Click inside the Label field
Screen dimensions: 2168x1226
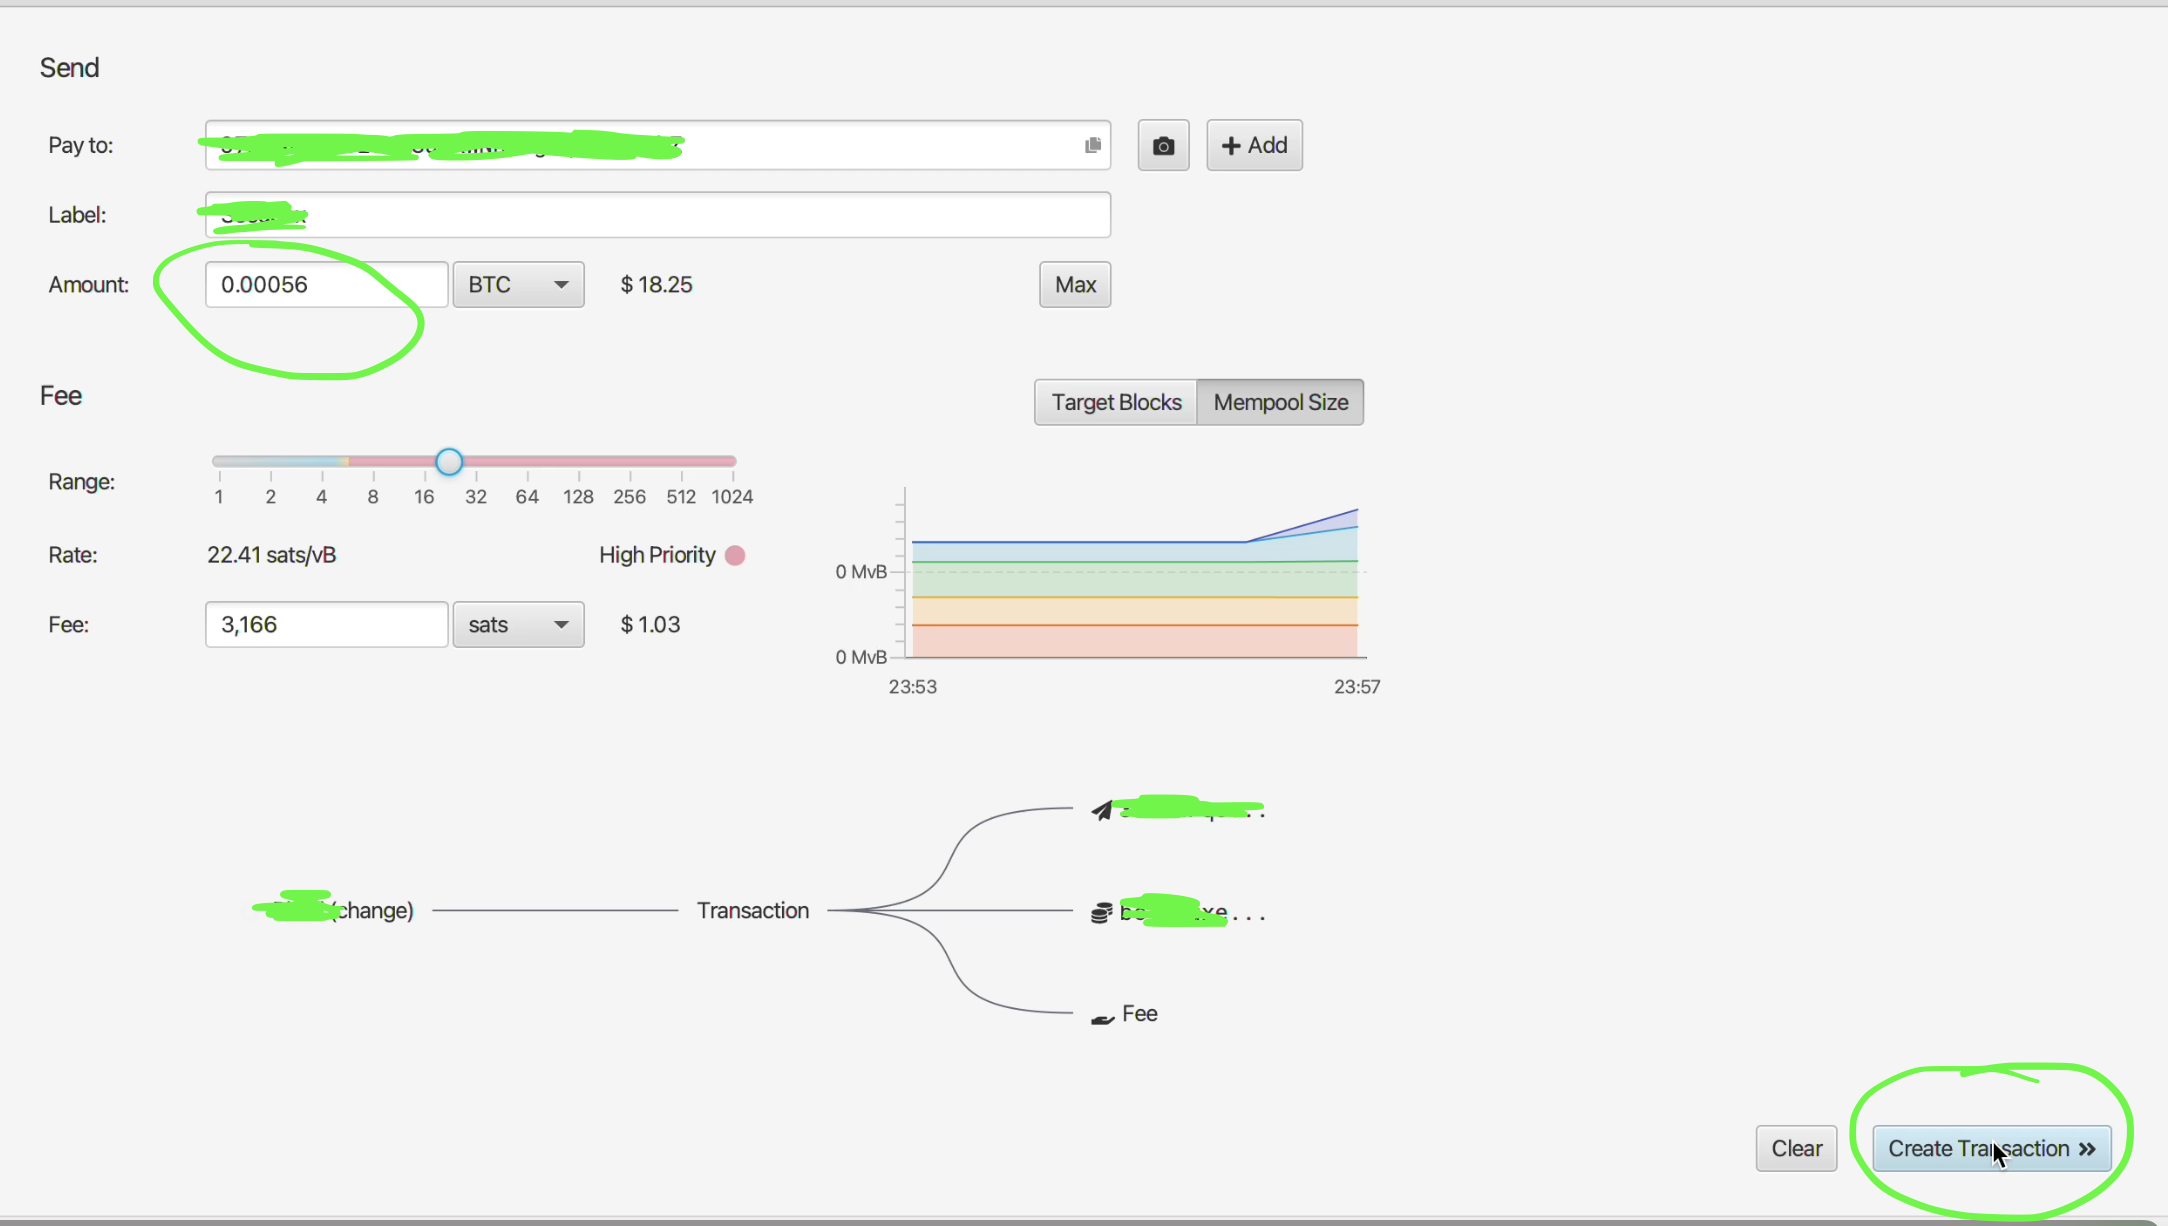click(x=657, y=214)
